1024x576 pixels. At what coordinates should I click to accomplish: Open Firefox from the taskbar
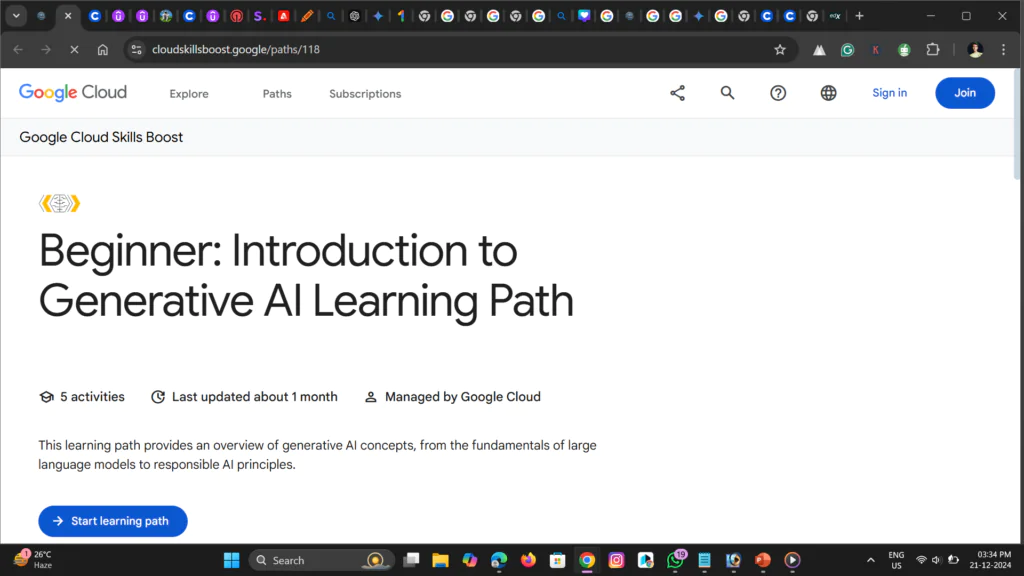[x=528, y=560]
